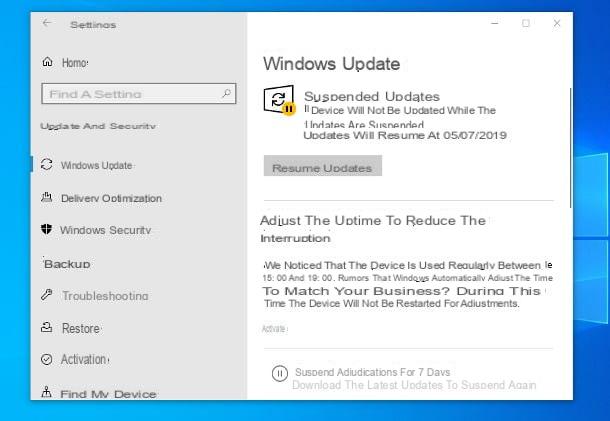Screen dimensions: 610x421
Task: Minimize the Settings window
Action: 494,23
